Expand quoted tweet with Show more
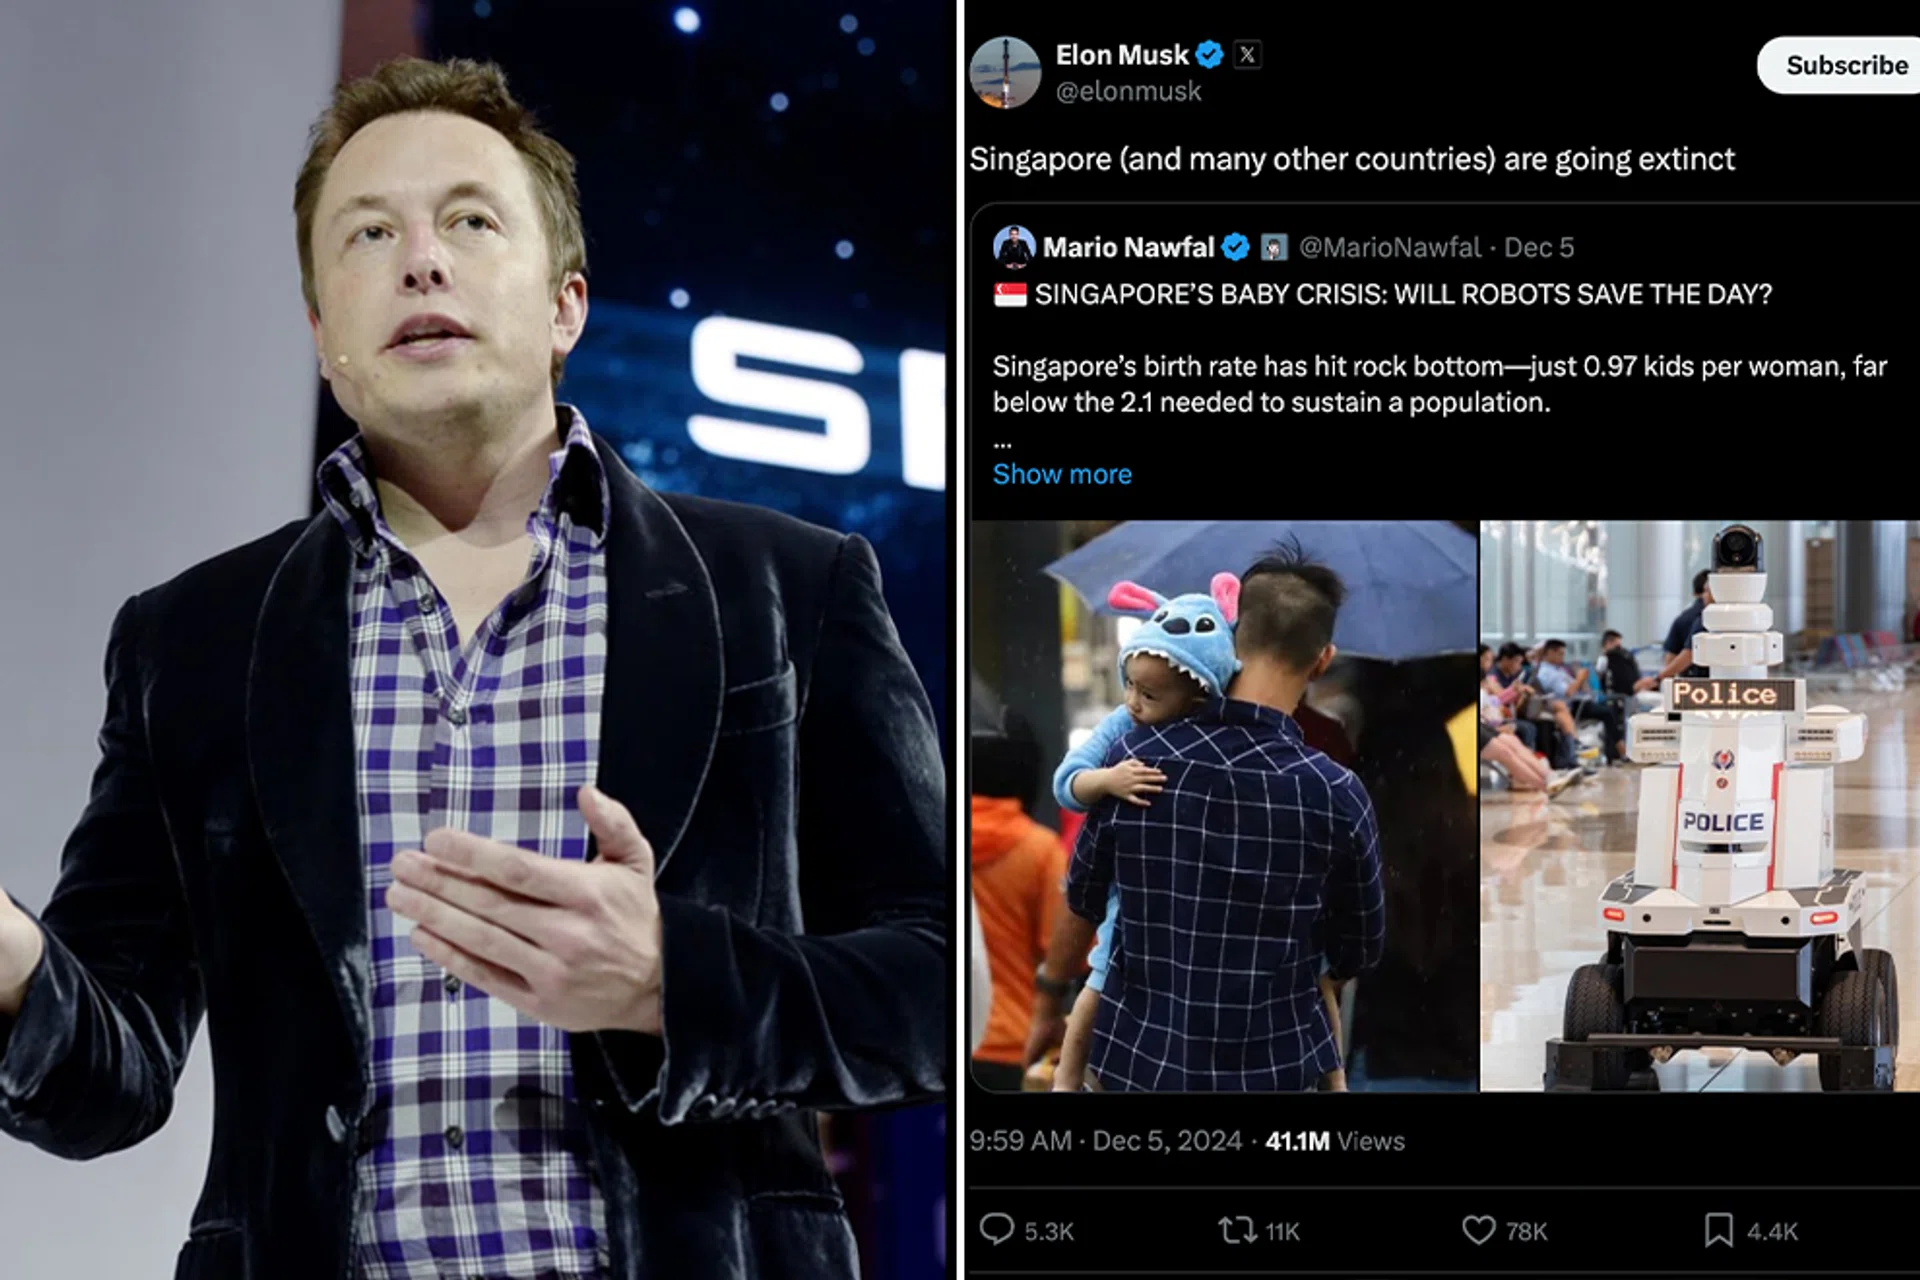The width and height of the screenshot is (1920, 1280). click(x=1062, y=474)
